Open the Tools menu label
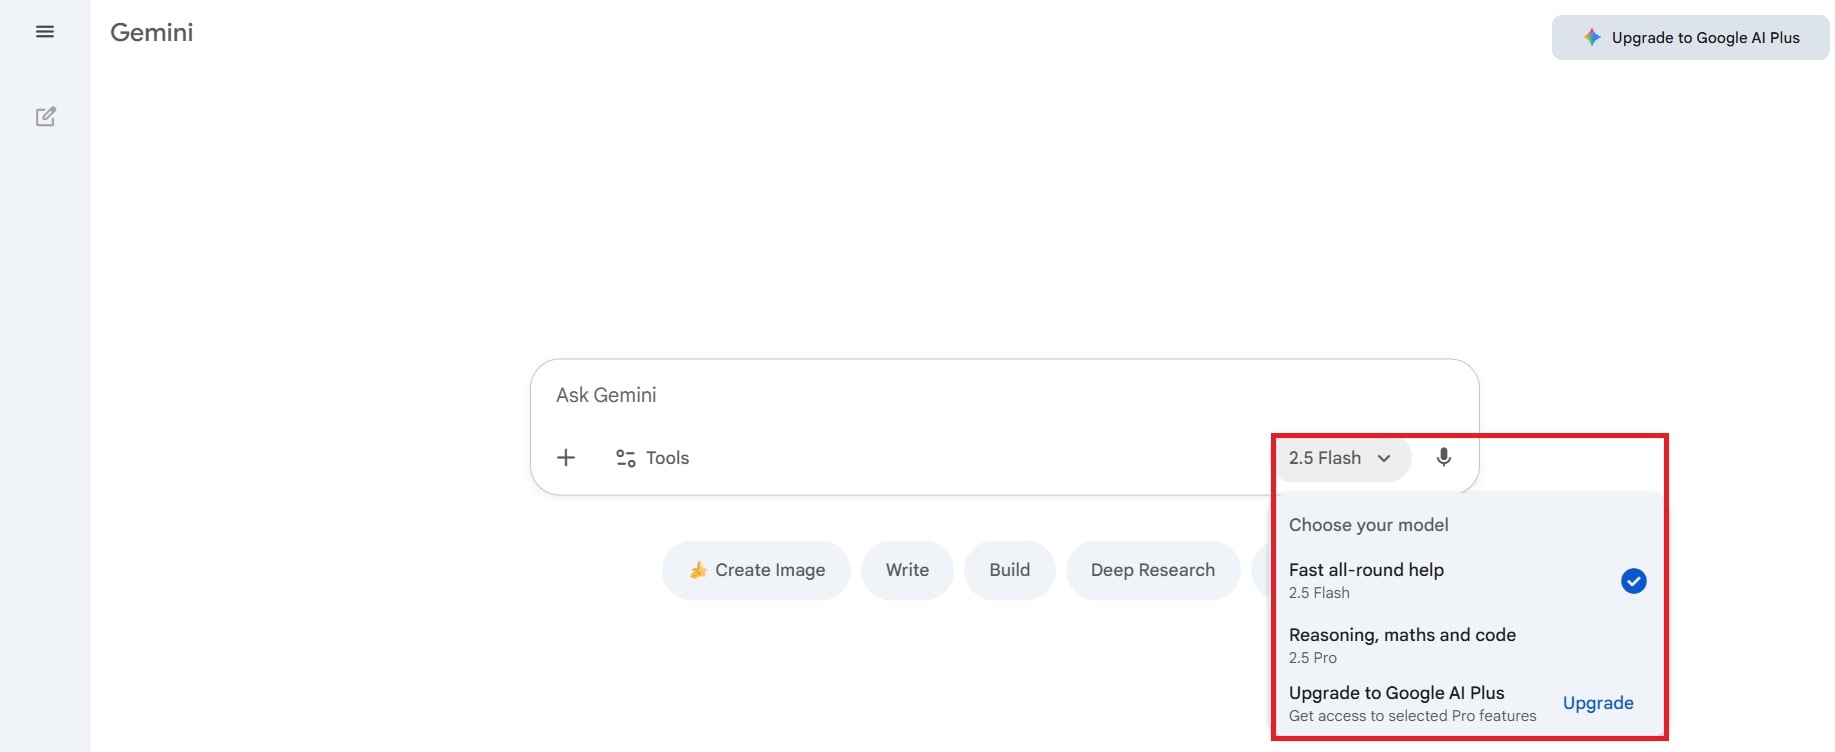The width and height of the screenshot is (1835, 752). 667,458
